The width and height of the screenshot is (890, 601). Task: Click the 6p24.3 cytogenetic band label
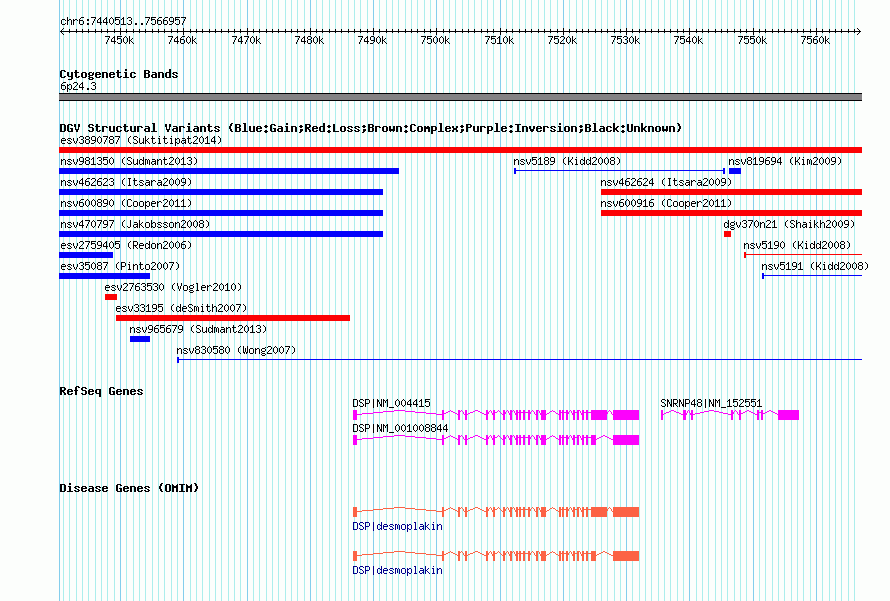click(78, 86)
